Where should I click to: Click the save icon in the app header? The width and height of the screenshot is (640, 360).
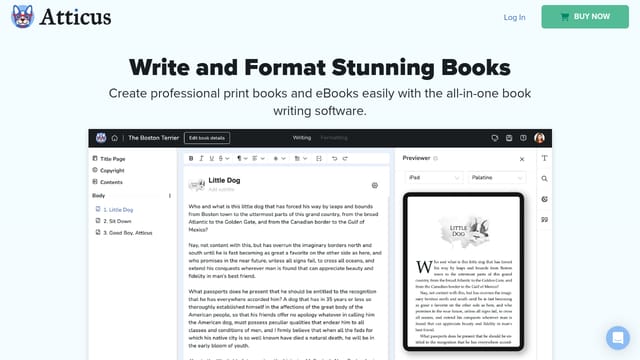pos(509,138)
